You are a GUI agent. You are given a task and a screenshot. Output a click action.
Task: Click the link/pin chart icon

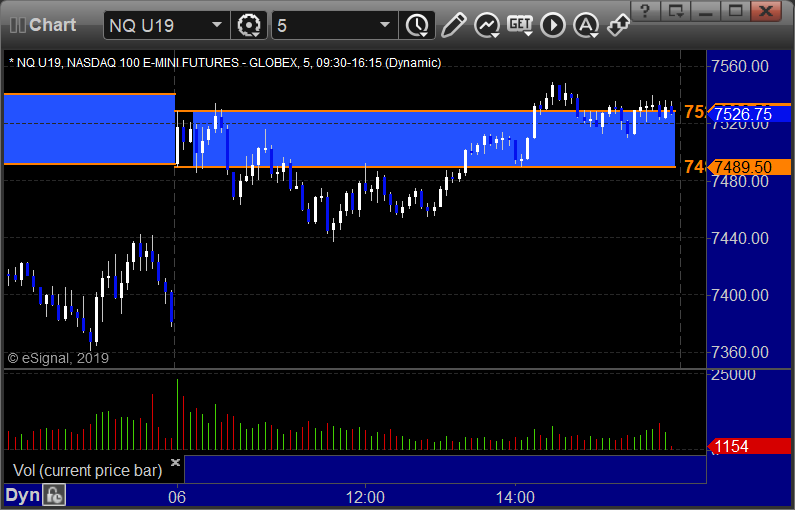click(x=619, y=25)
